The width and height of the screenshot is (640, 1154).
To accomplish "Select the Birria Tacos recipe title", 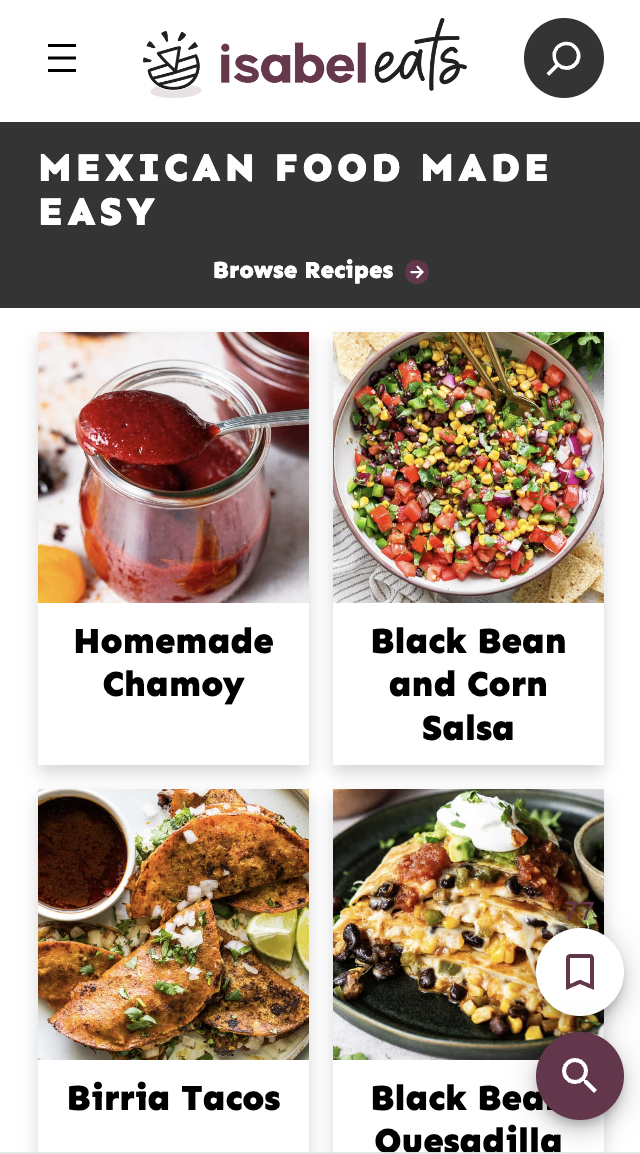I will point(174,1098).
